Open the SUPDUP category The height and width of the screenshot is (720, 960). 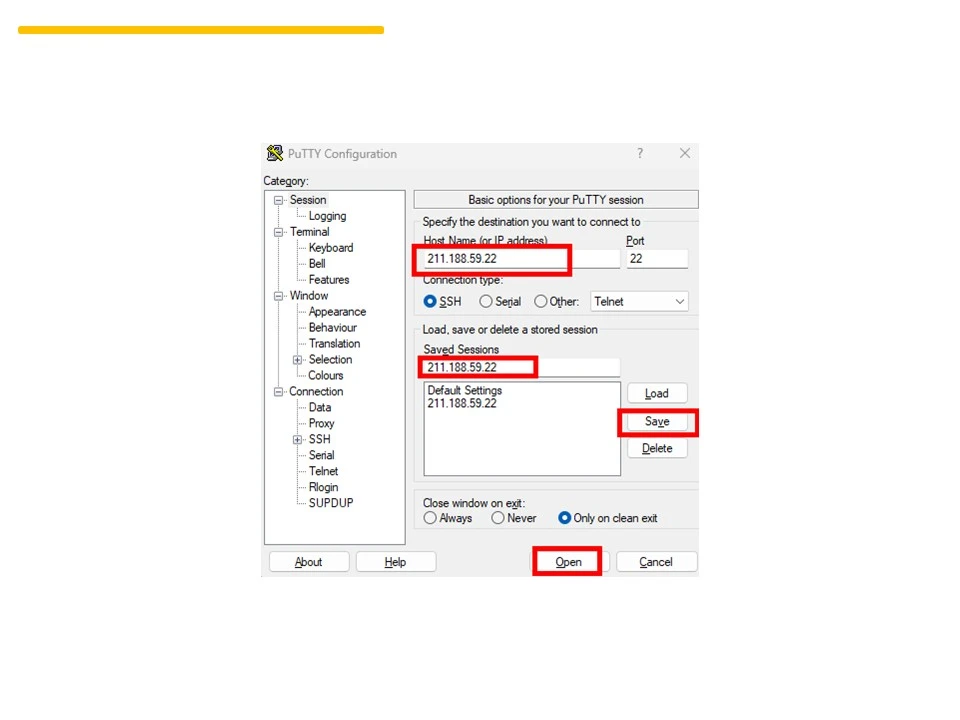[331, 503]
